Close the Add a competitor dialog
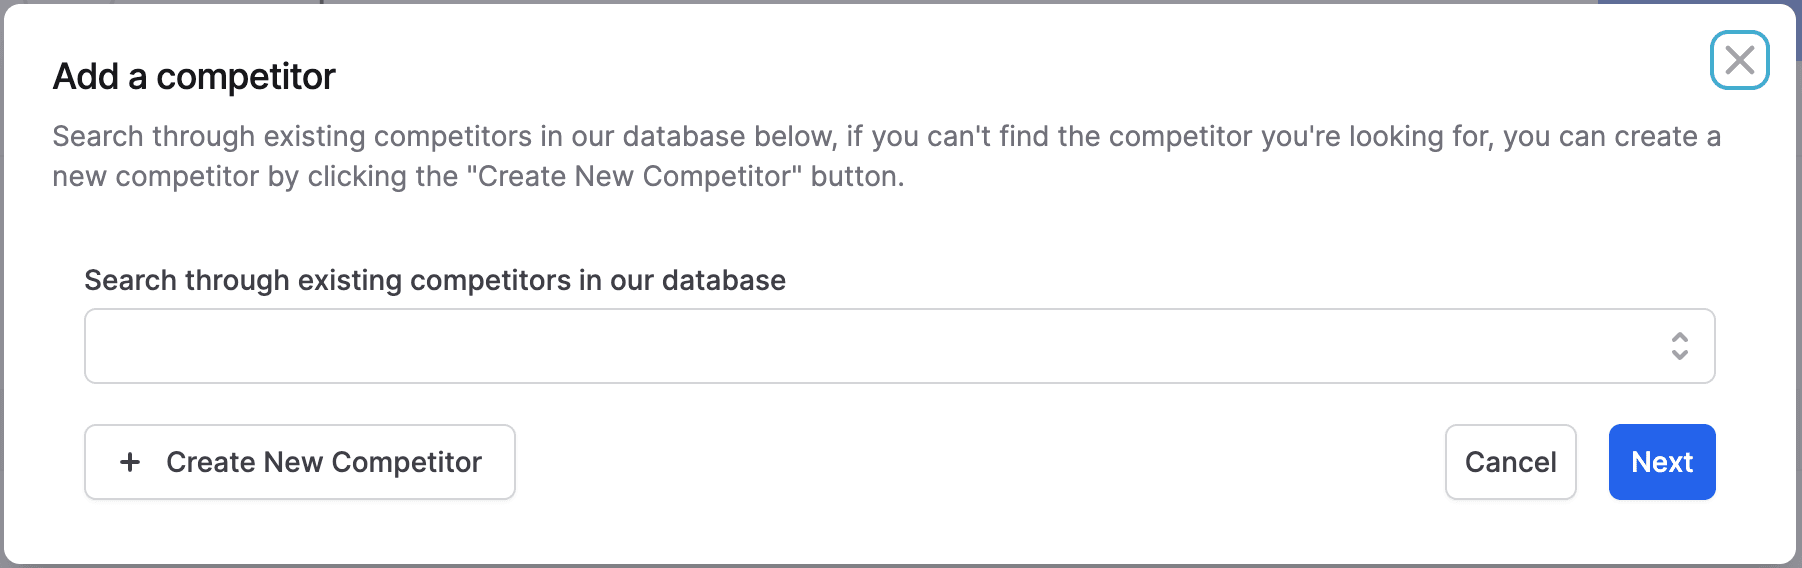 tap(1739, 60)
